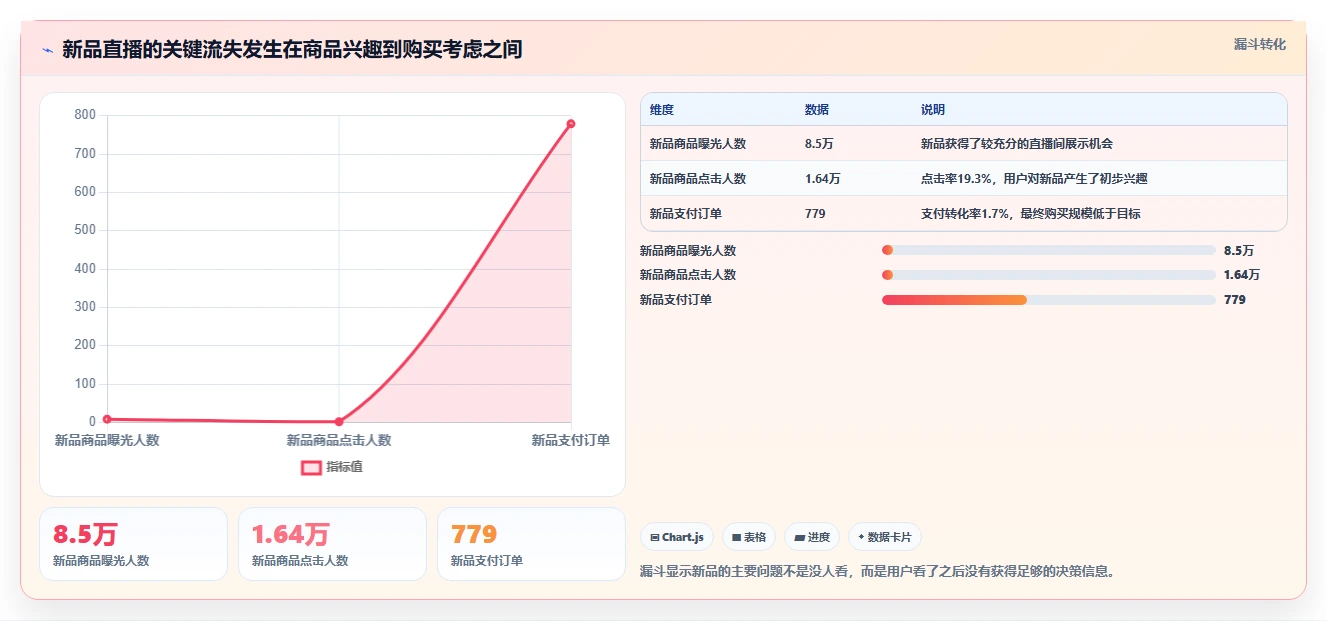Click the 新品商品点击人数 table row label
The height and width of the screenshot is (621, 1327).
pos(698,179)
